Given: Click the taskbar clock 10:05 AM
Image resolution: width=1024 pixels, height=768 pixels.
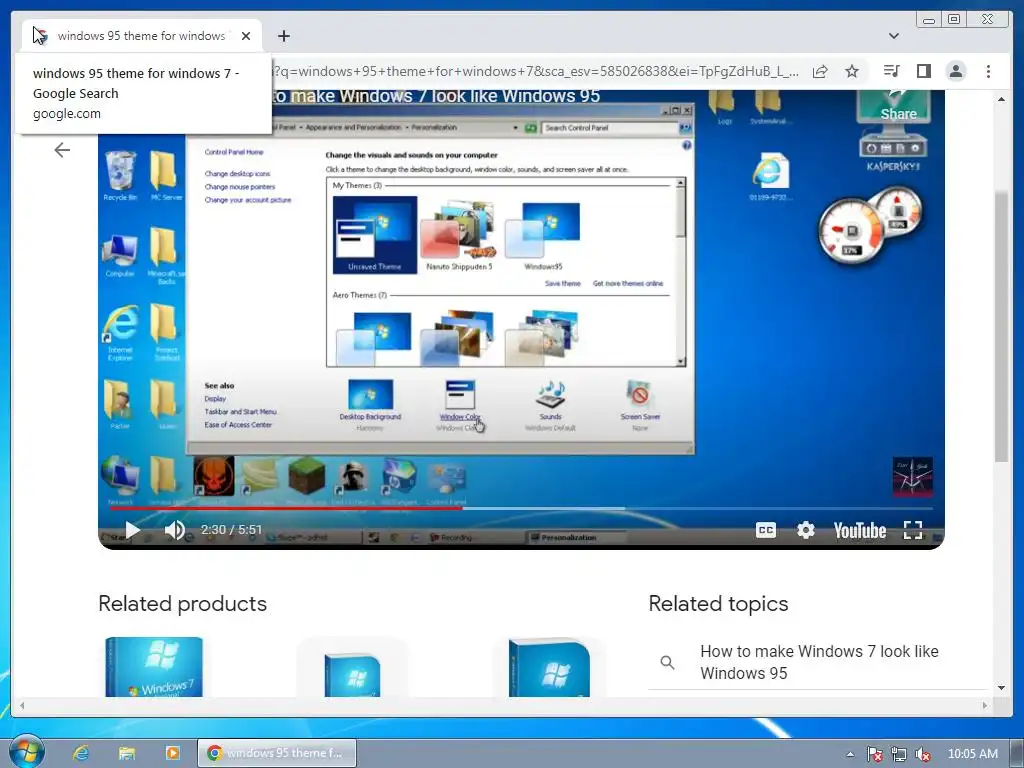Looking at the screenshot, I should pos(972,754).
